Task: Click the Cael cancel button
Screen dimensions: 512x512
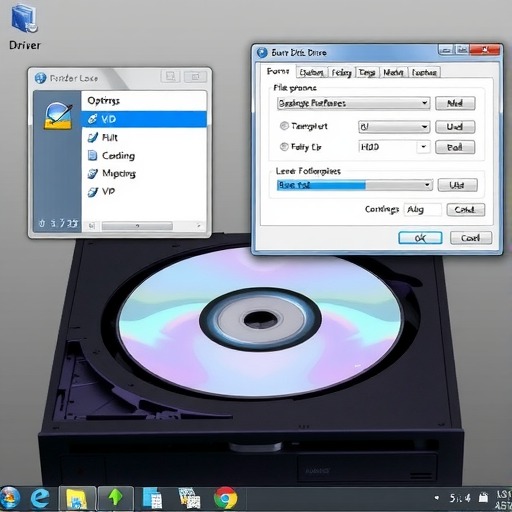Action: [x=471, y=238]
